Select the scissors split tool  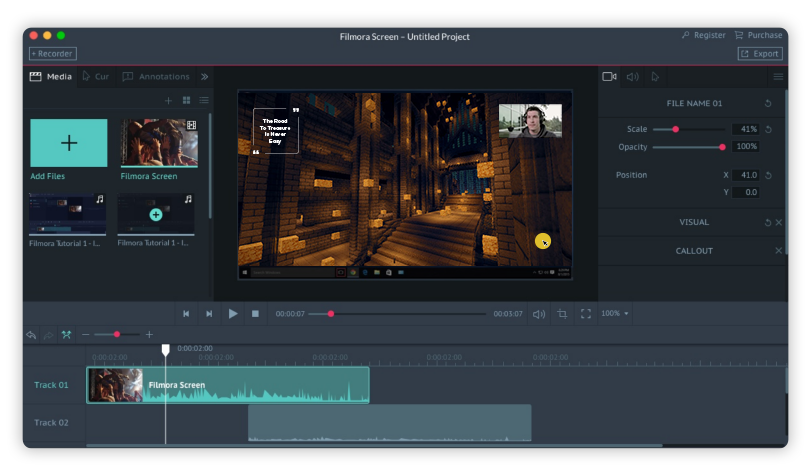(66, 335)
